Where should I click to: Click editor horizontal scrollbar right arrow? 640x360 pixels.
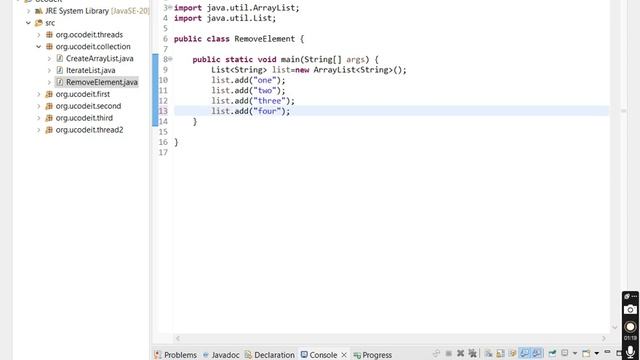[x=604, y=338]
